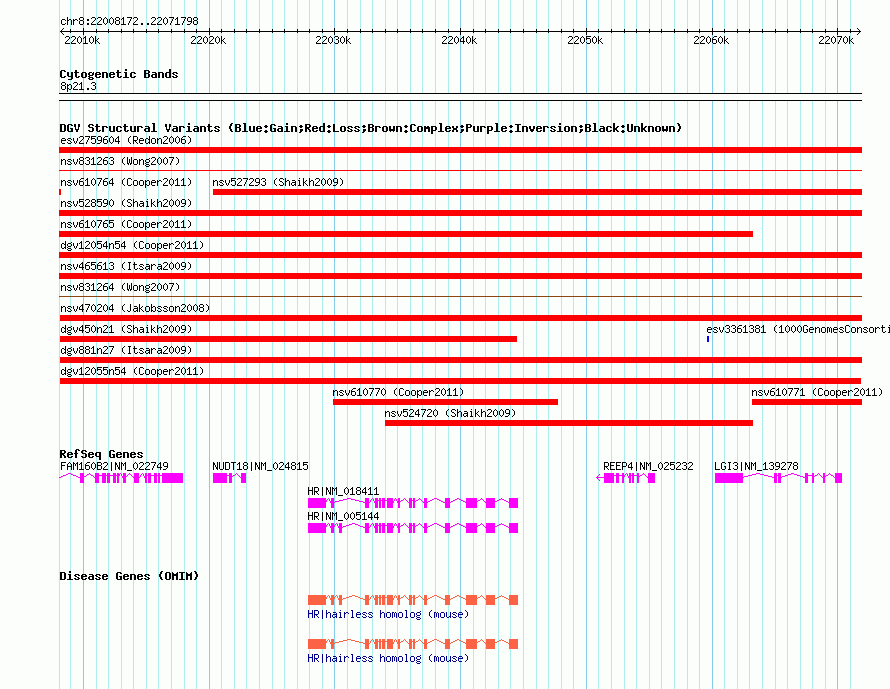Viewport: 890px width, 689px height.
Task: Open the LGI3|NM_139278 gene label
Action: point(756,466)
